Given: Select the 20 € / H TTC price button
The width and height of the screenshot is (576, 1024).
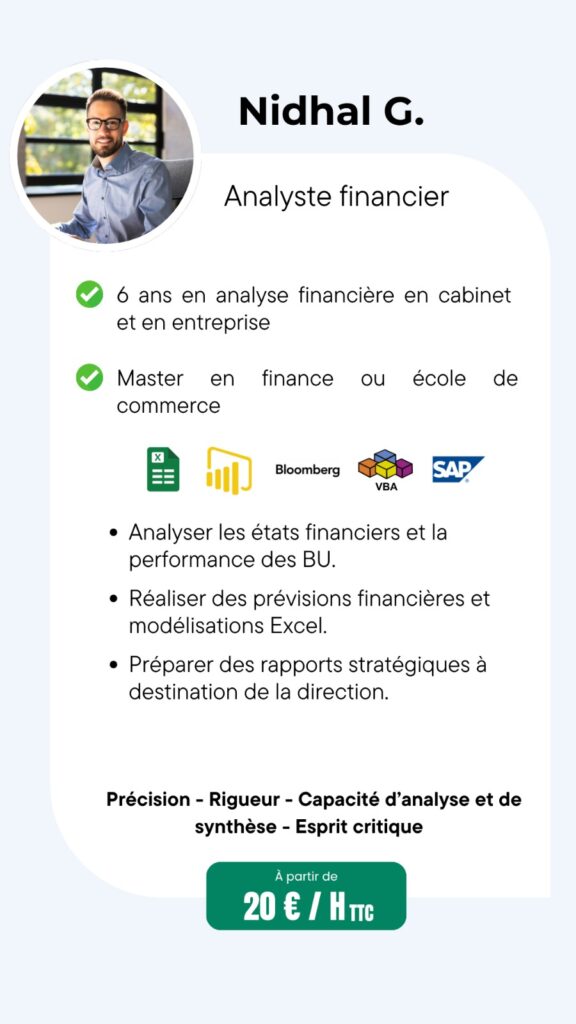Looking at the screenshot, I should point(306,895).
